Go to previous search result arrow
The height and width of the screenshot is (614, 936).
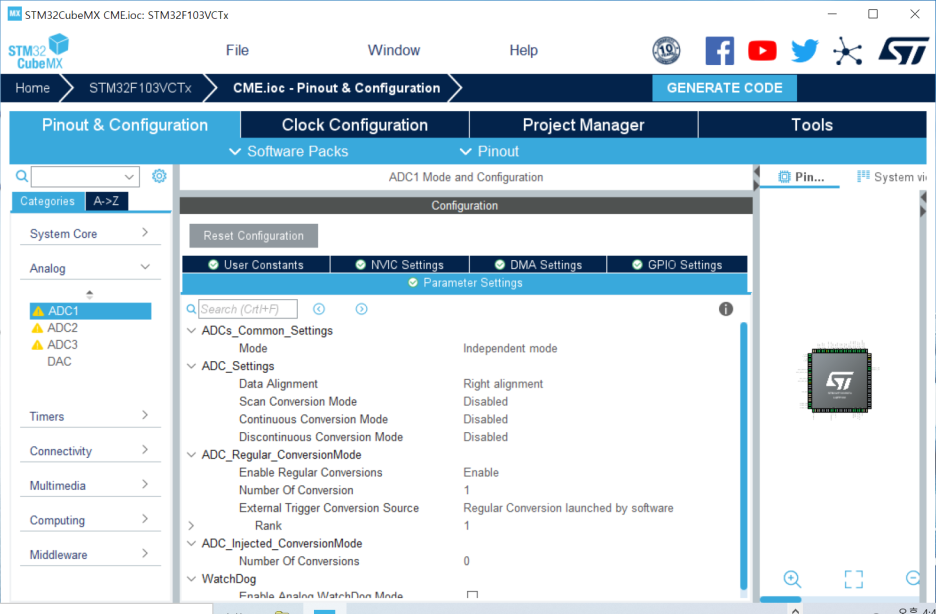pyautogui.click(x=319, y=309)
